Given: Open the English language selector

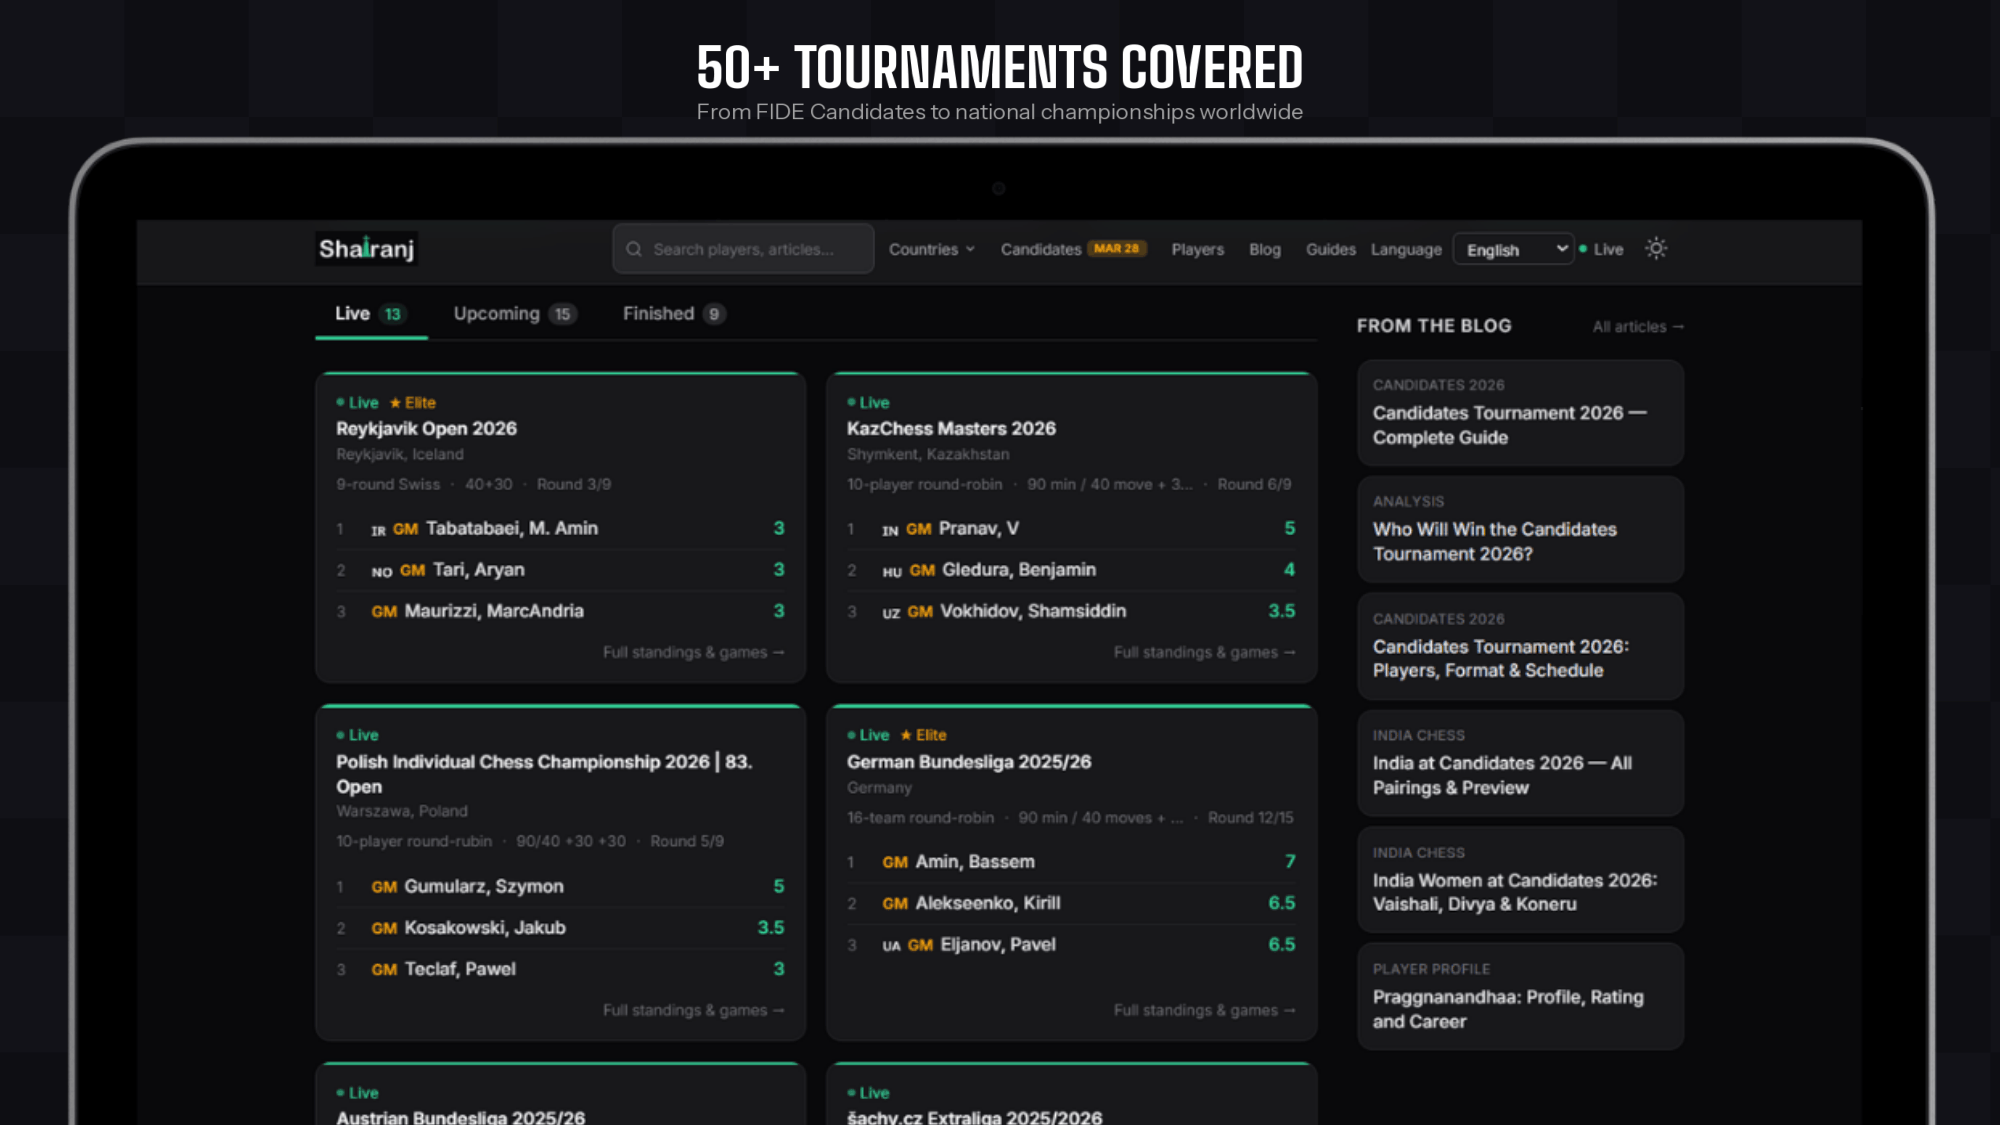Looking at the screenshot, I should coord(1514,249).
